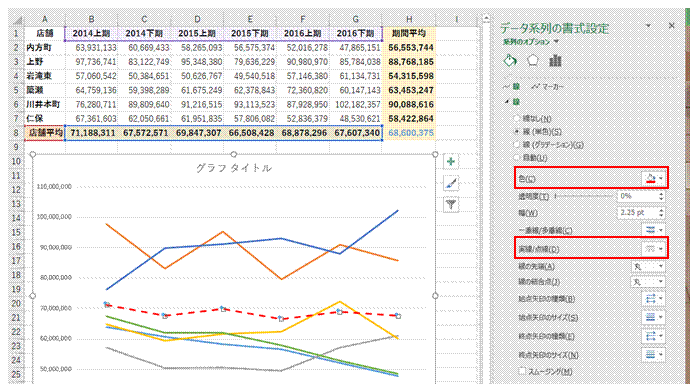Open the 線の結合点(J) join type dropdown
The height and width of the screenshot is (390, 698).
coord(648,282)
